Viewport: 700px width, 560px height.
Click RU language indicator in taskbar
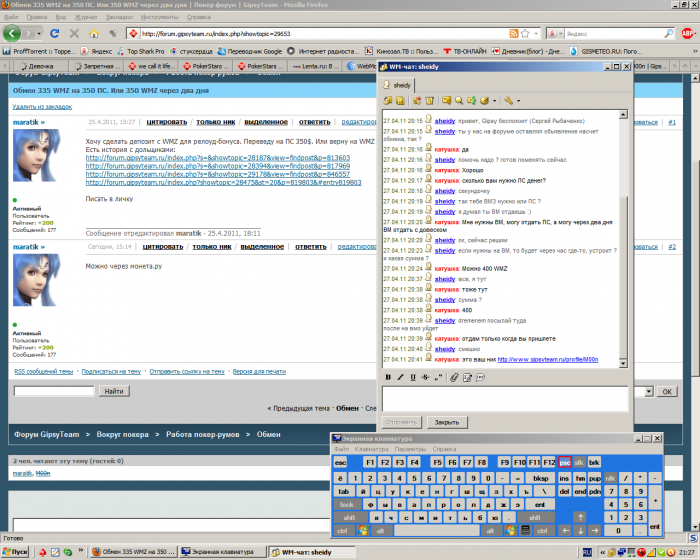587,553
